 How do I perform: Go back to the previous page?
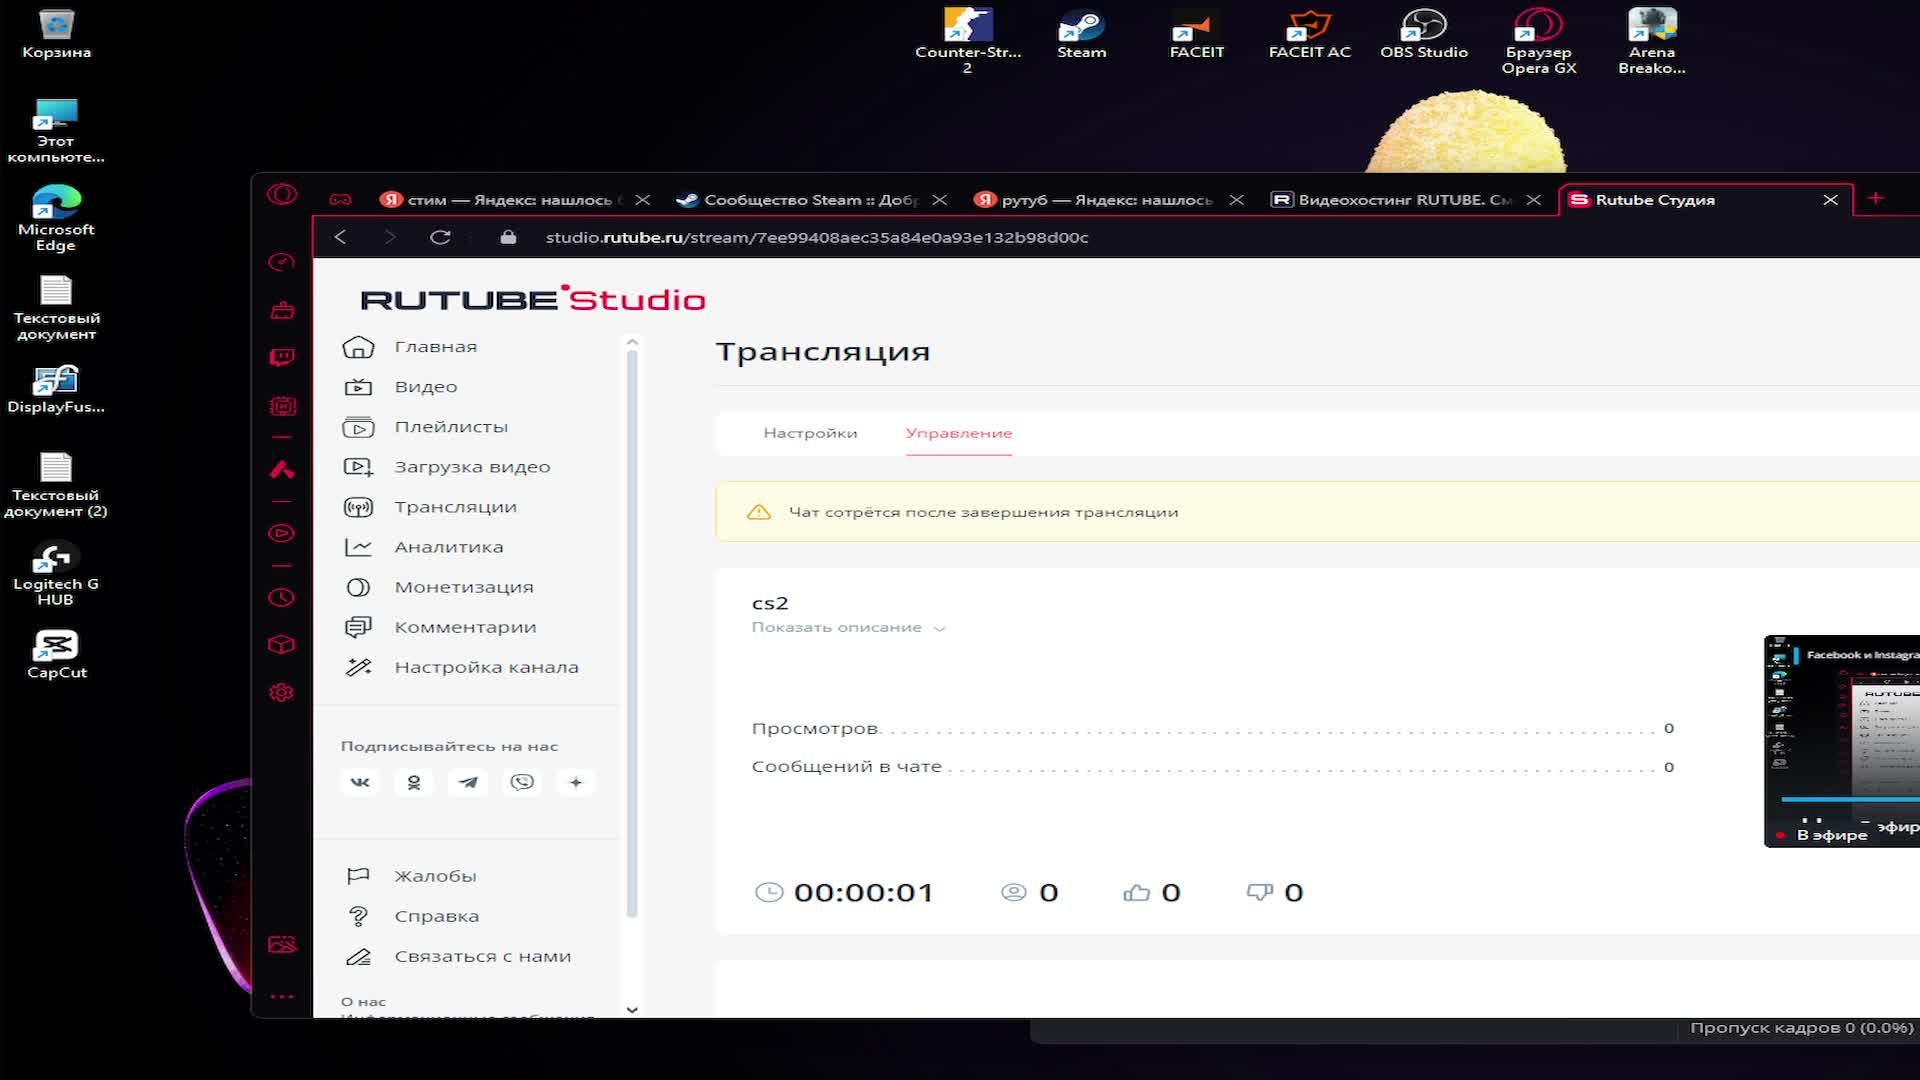pyautogui.click(x=340, y=237)
